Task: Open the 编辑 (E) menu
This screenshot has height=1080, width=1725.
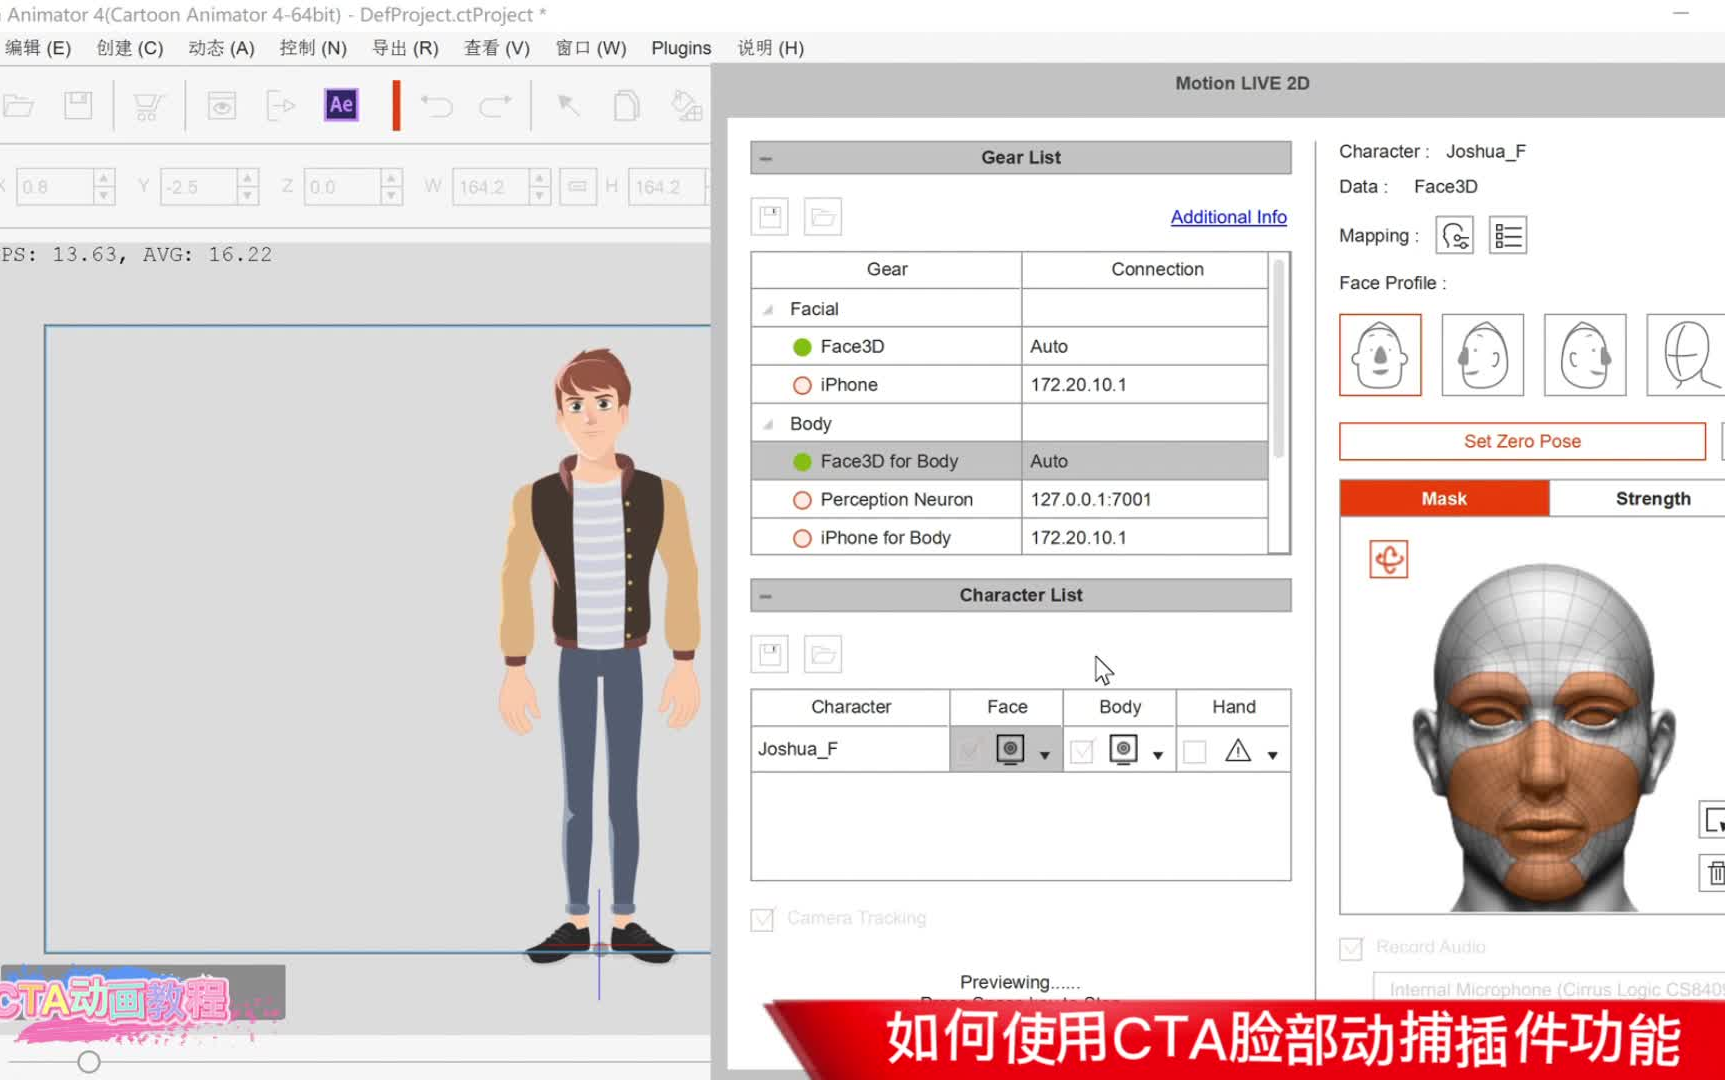Action: pyautogui.click(x=38, y=48)
